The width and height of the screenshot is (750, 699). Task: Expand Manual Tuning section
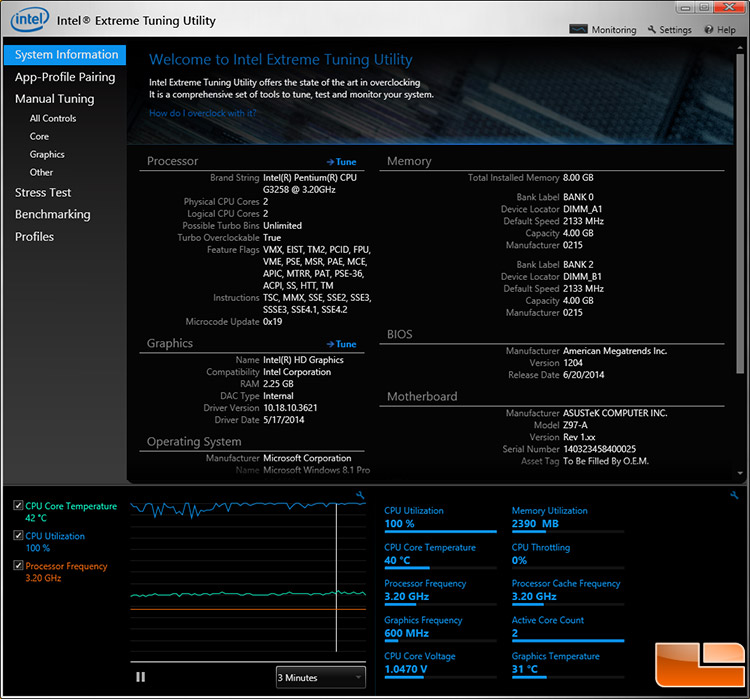click(x=55, y=99)
